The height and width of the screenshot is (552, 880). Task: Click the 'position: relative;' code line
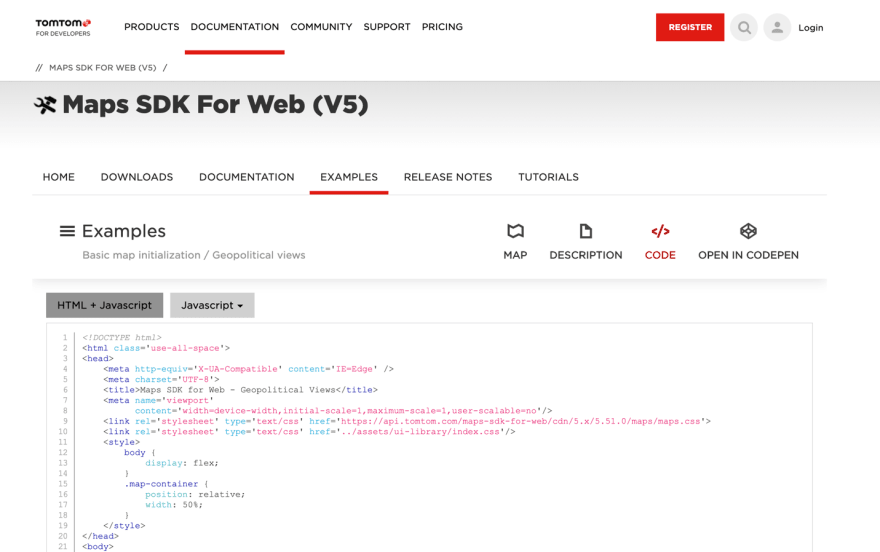195,495
